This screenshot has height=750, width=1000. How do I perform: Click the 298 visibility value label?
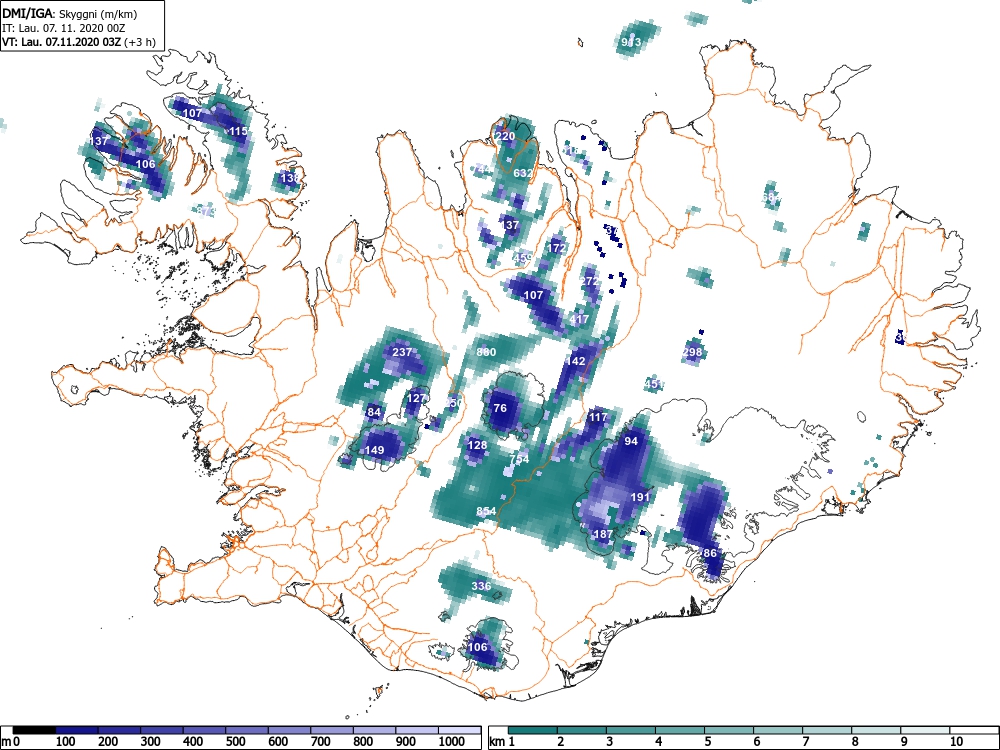pos(692,352)
